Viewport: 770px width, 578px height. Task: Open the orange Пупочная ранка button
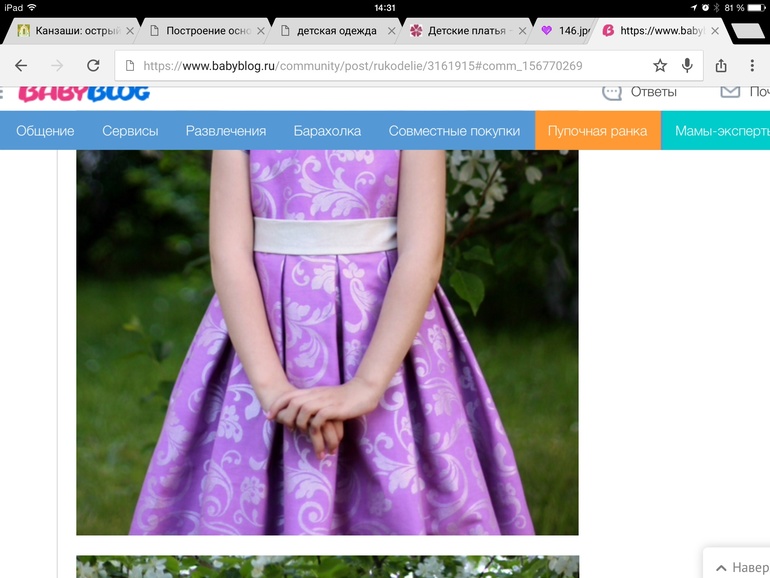coord(598,131)
